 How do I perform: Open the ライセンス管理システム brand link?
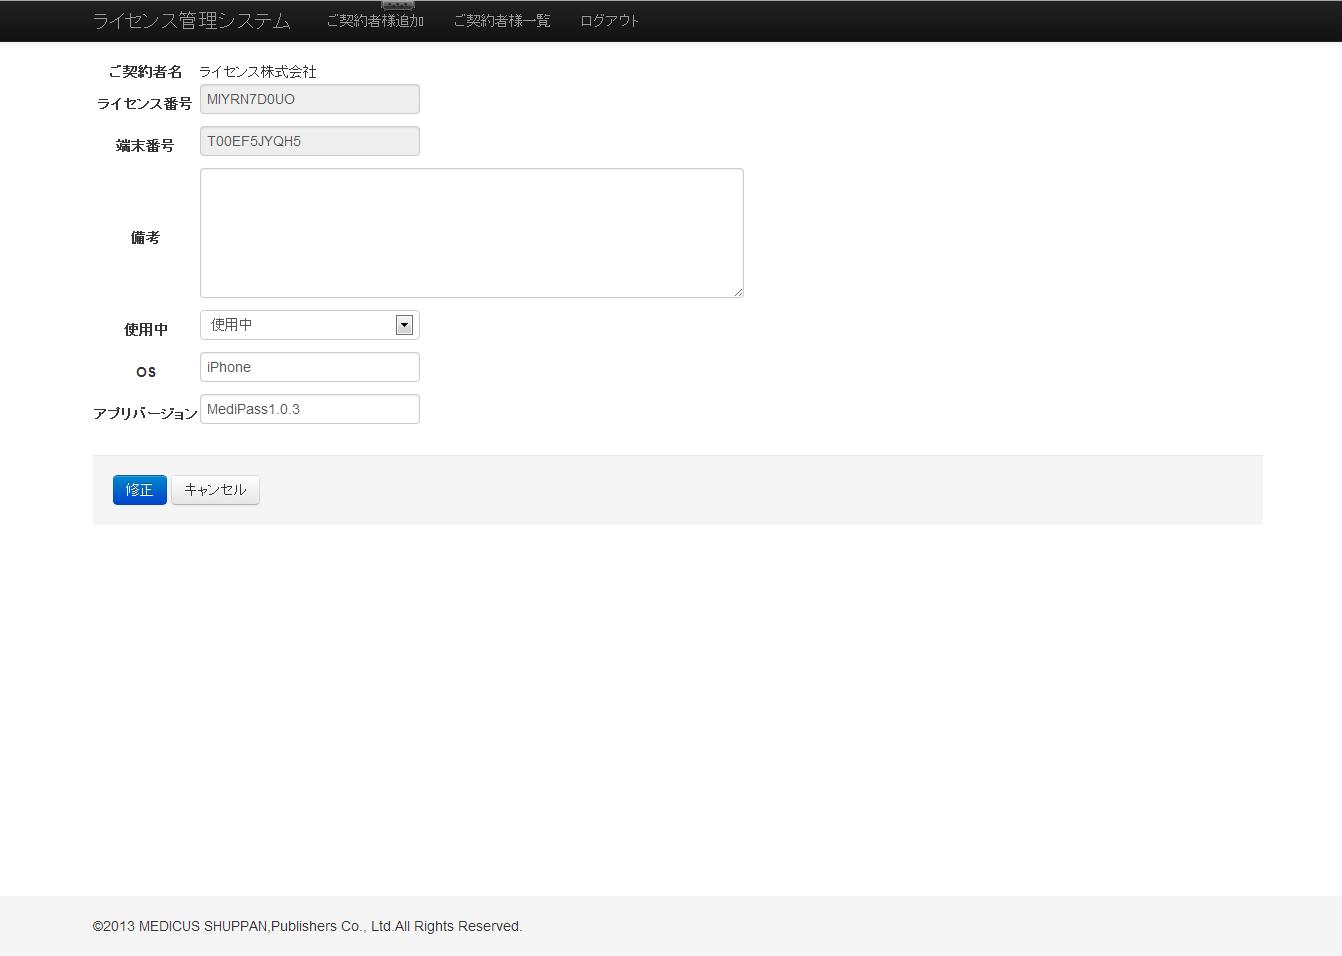(x=192, y=21)
